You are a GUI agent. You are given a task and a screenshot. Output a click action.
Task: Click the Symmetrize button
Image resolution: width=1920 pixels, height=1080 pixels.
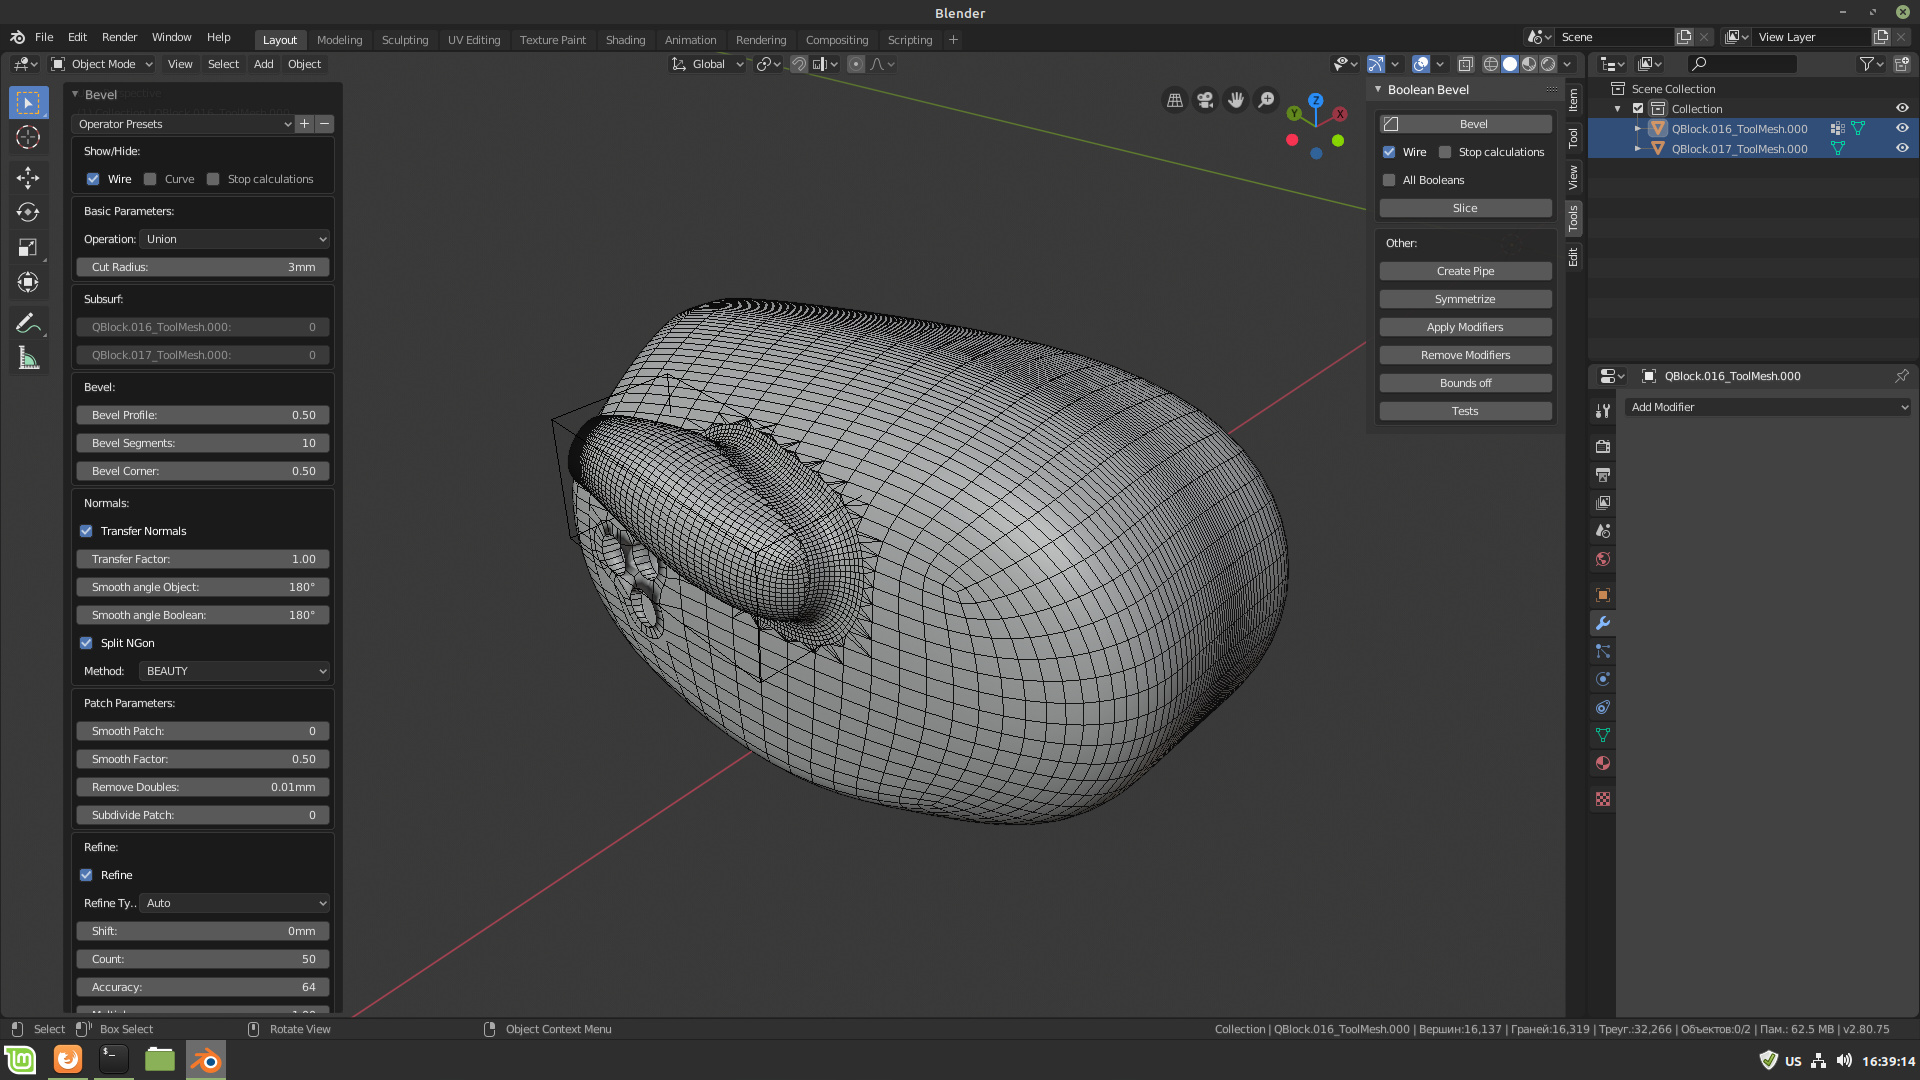(1465, 299)
